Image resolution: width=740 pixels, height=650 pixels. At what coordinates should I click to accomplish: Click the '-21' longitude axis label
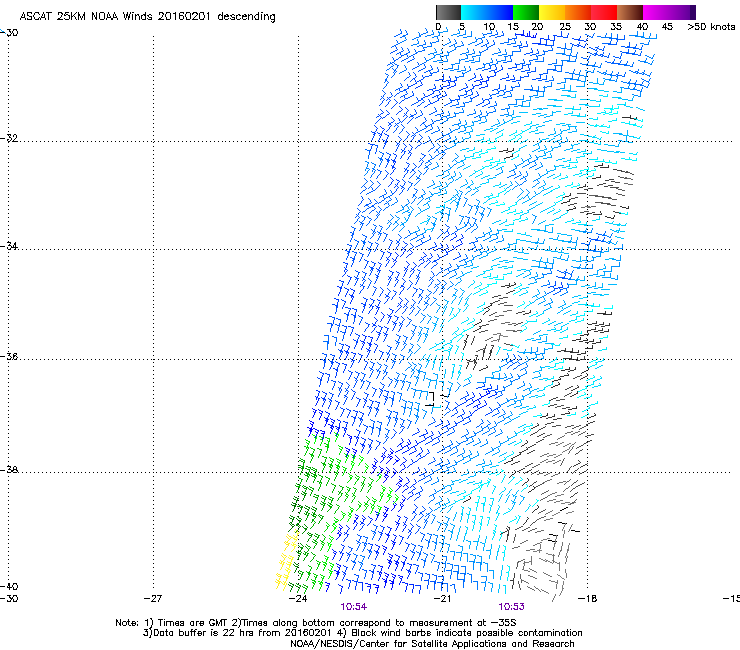pyautogui.click(x=442, y=599)
